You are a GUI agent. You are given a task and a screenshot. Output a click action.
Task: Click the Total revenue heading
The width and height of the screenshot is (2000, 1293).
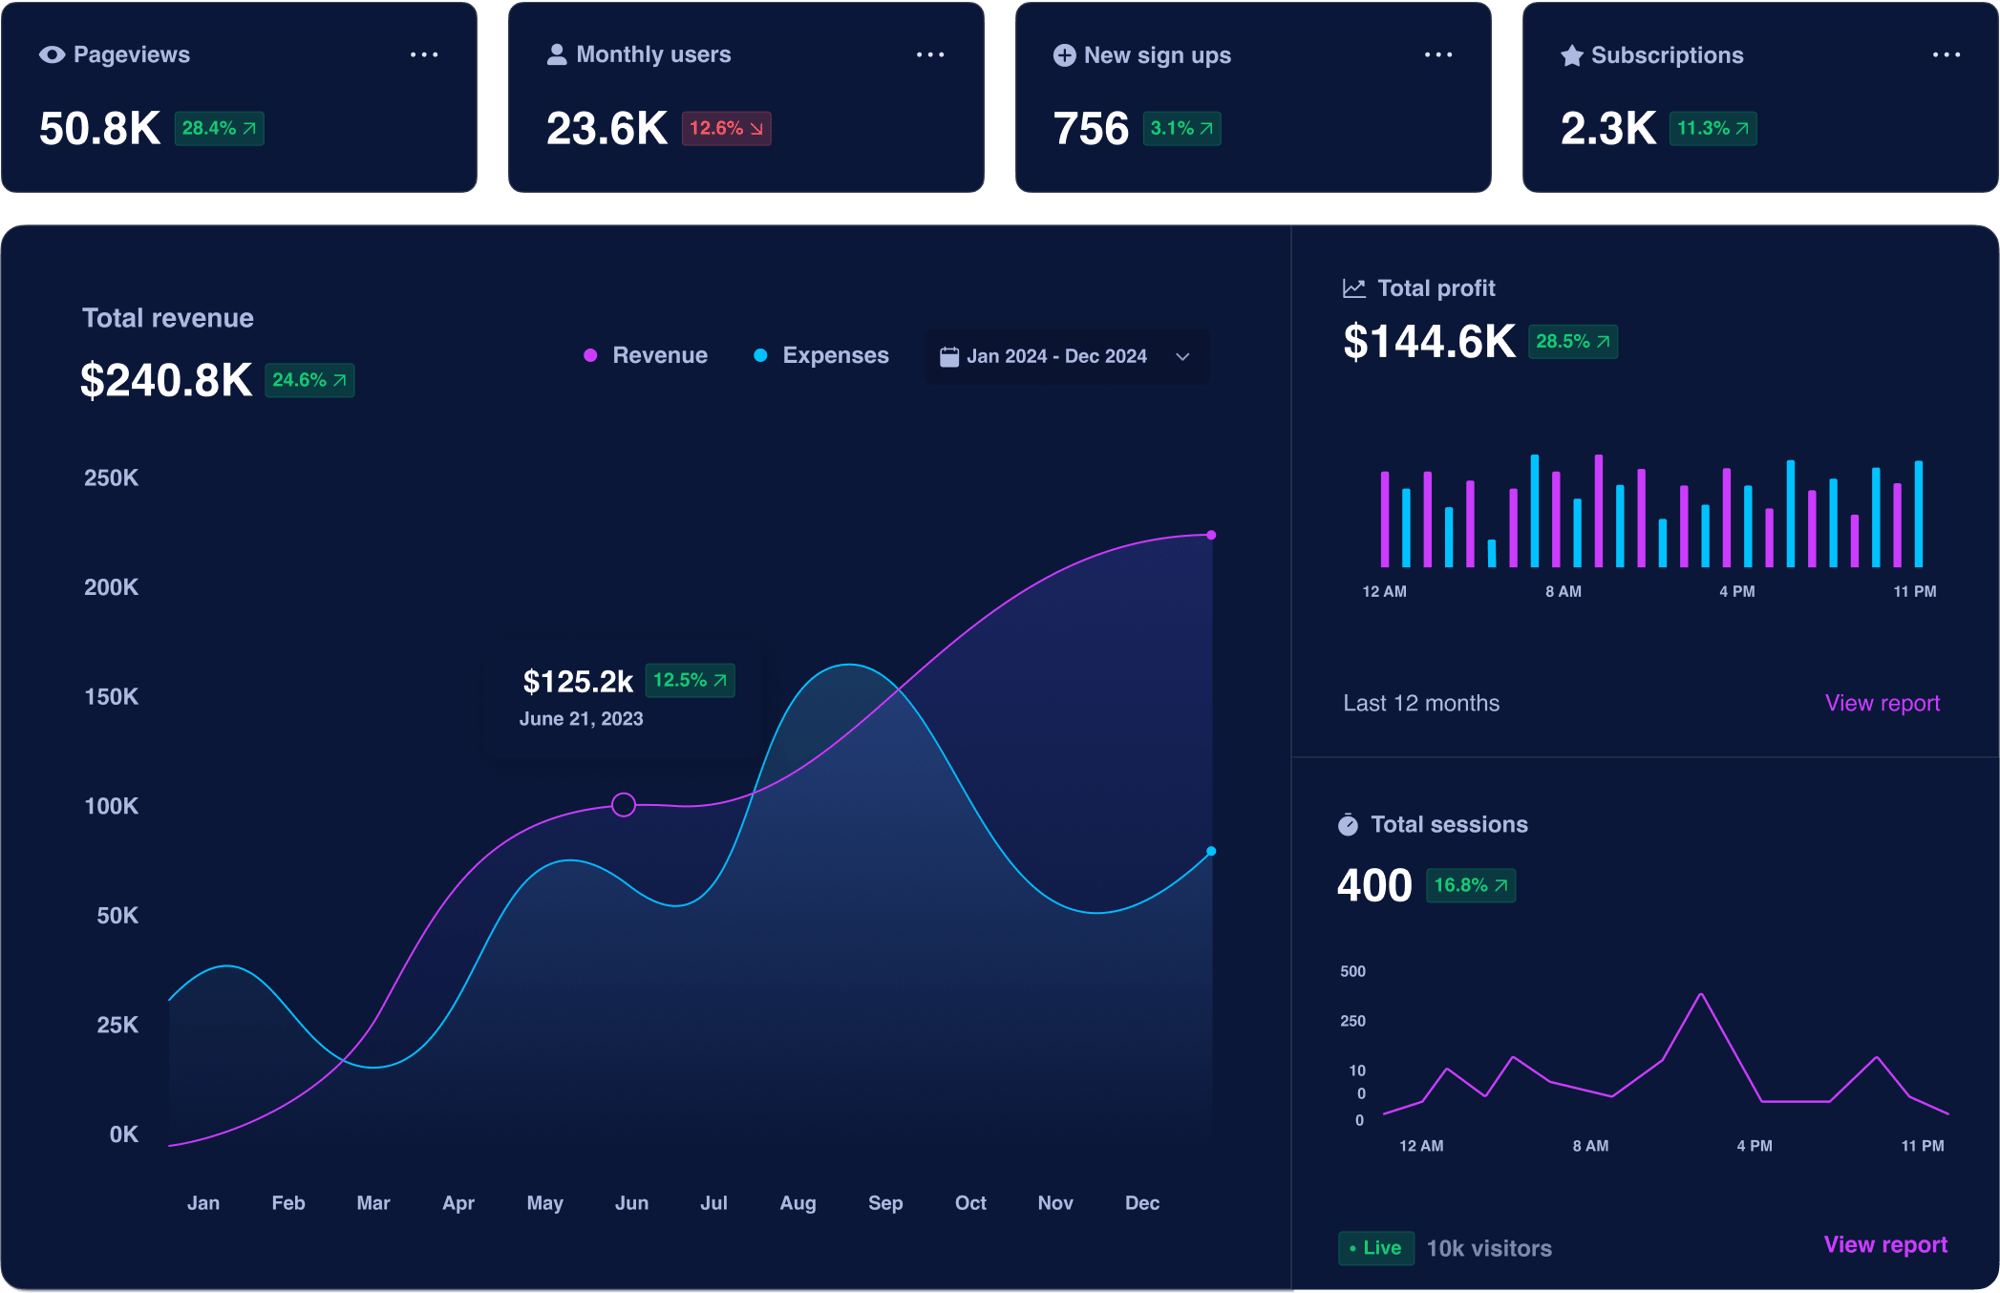click(x=167, y=319)
